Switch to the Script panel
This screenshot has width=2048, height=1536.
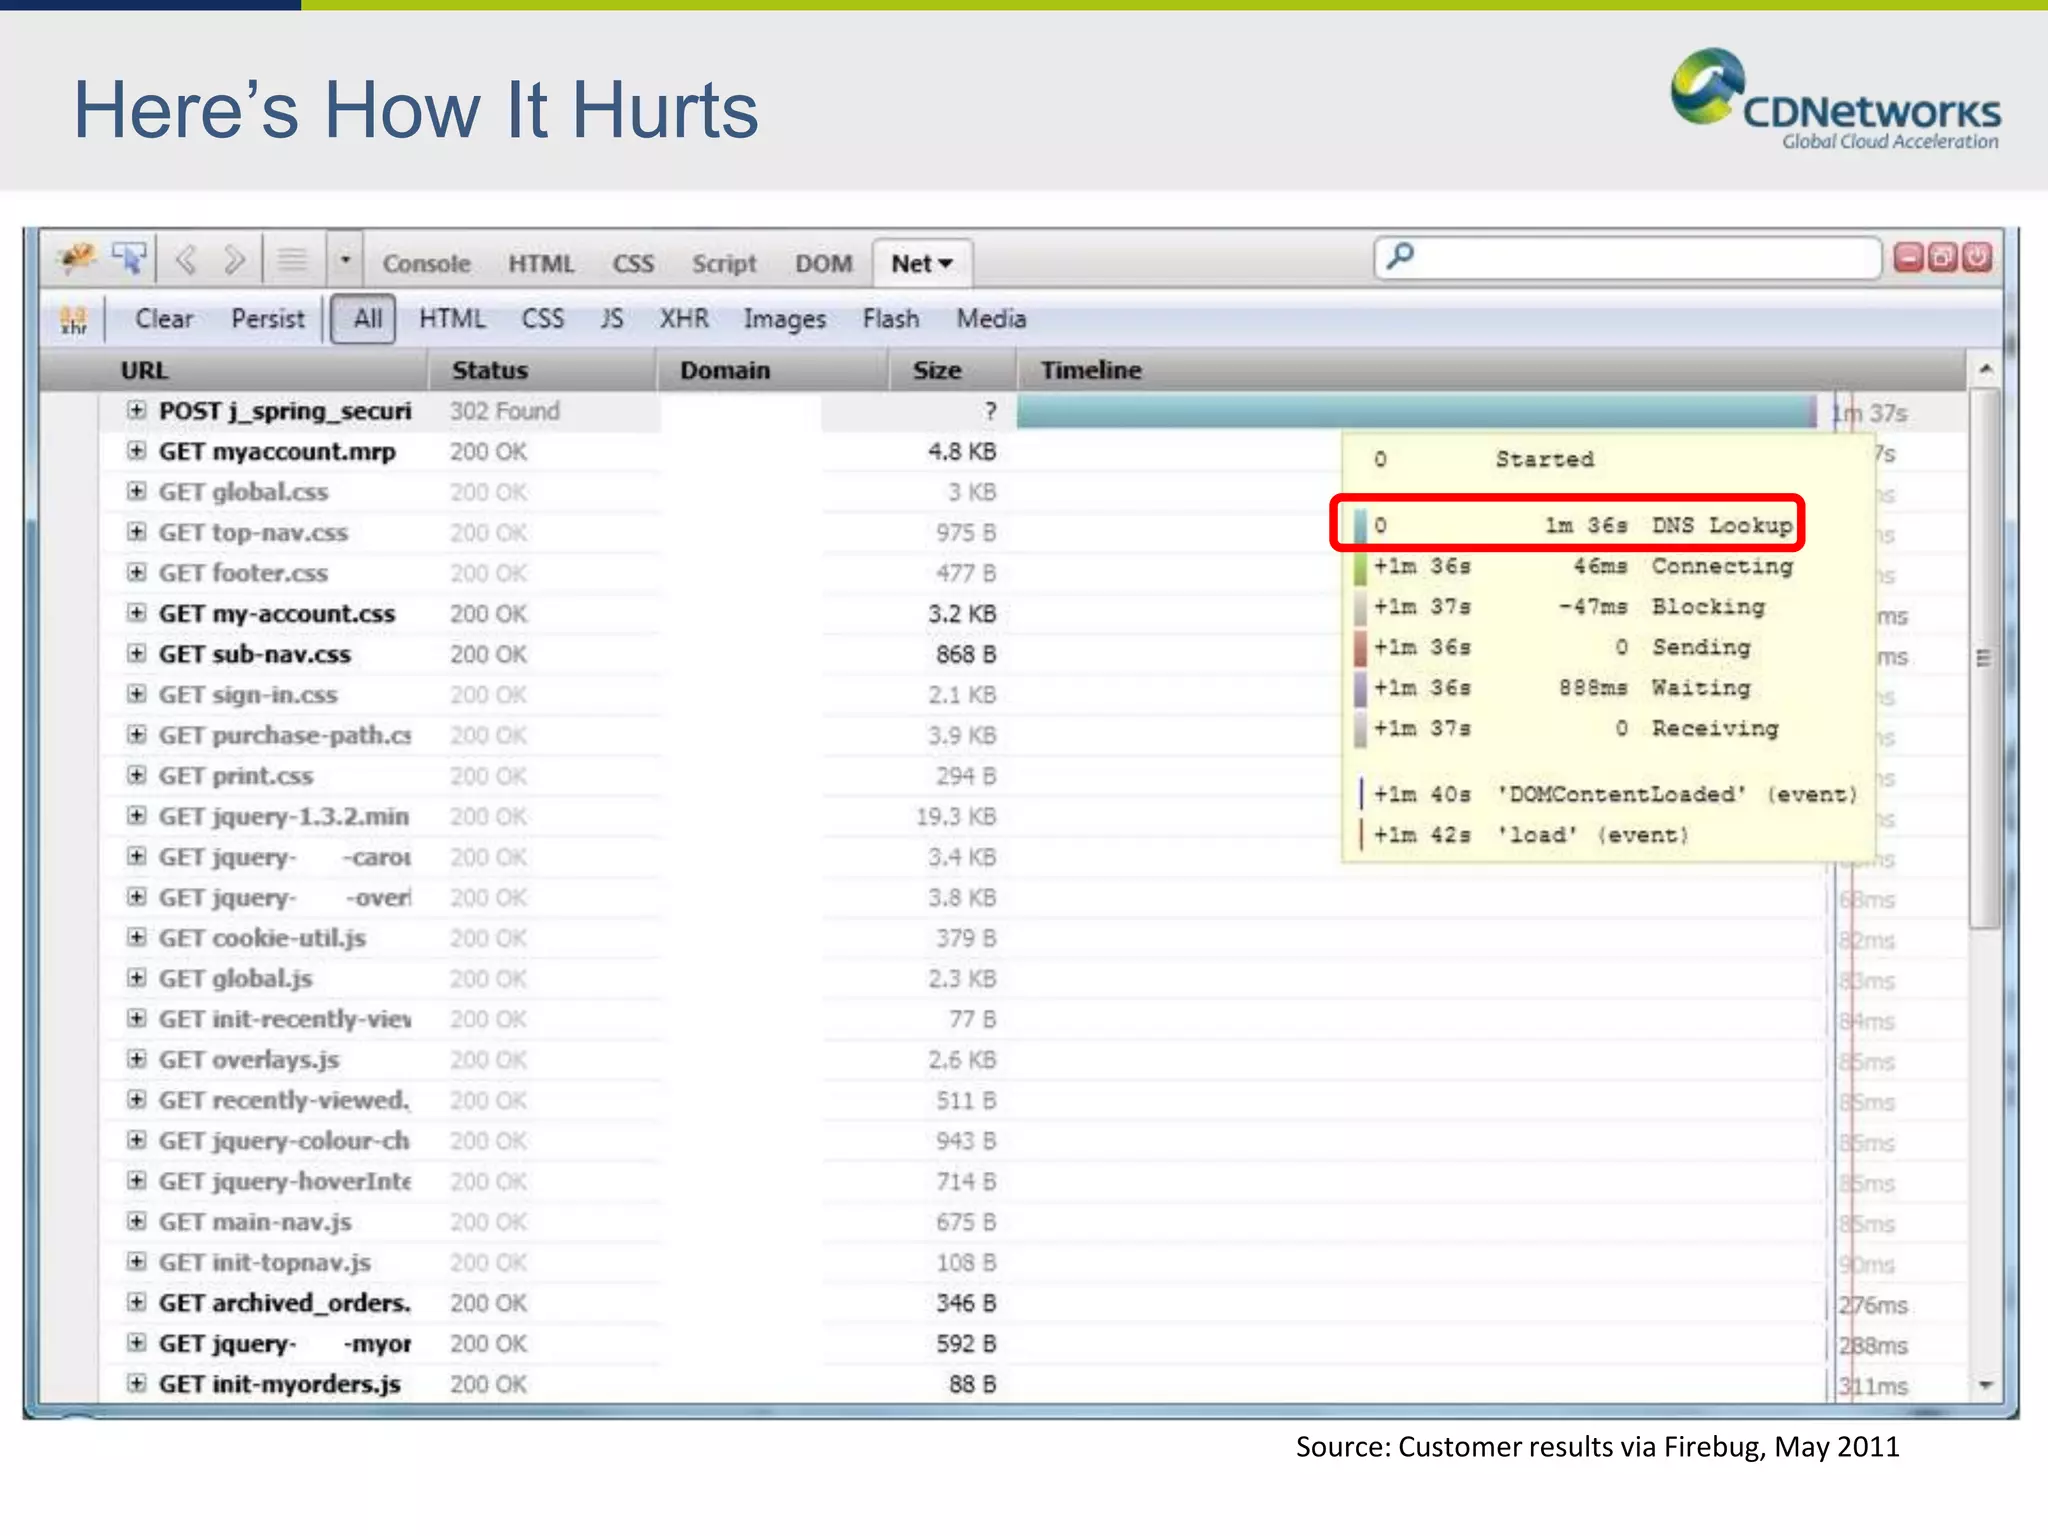click(x=724, y=264)
